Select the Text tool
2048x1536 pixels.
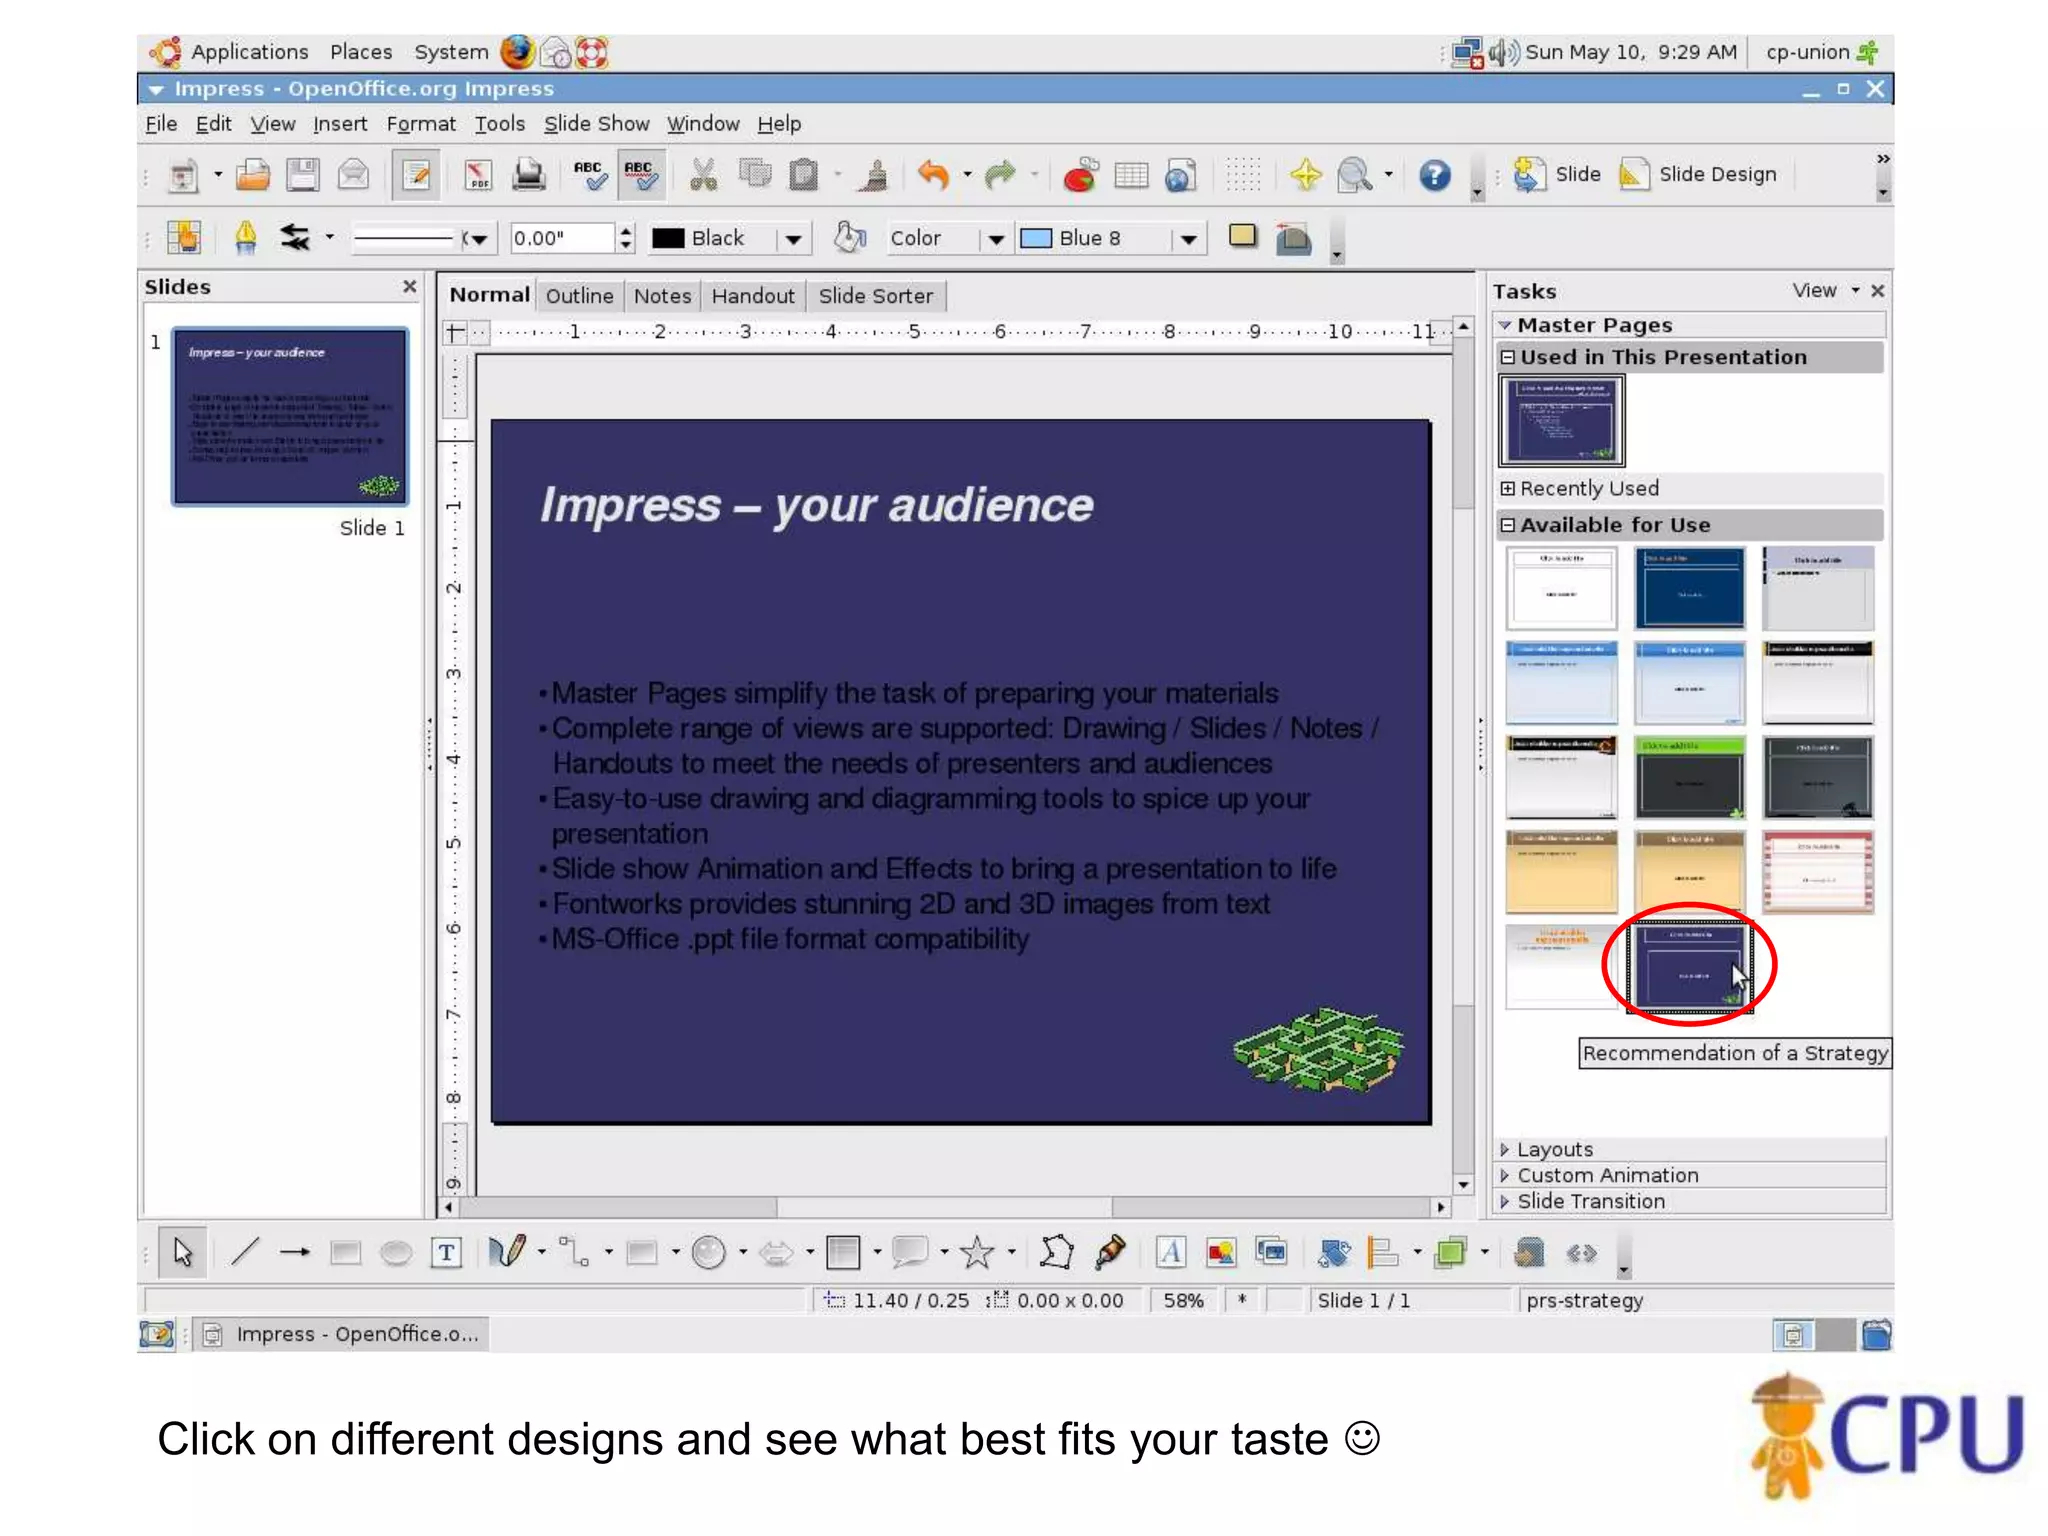[446, 1252]
